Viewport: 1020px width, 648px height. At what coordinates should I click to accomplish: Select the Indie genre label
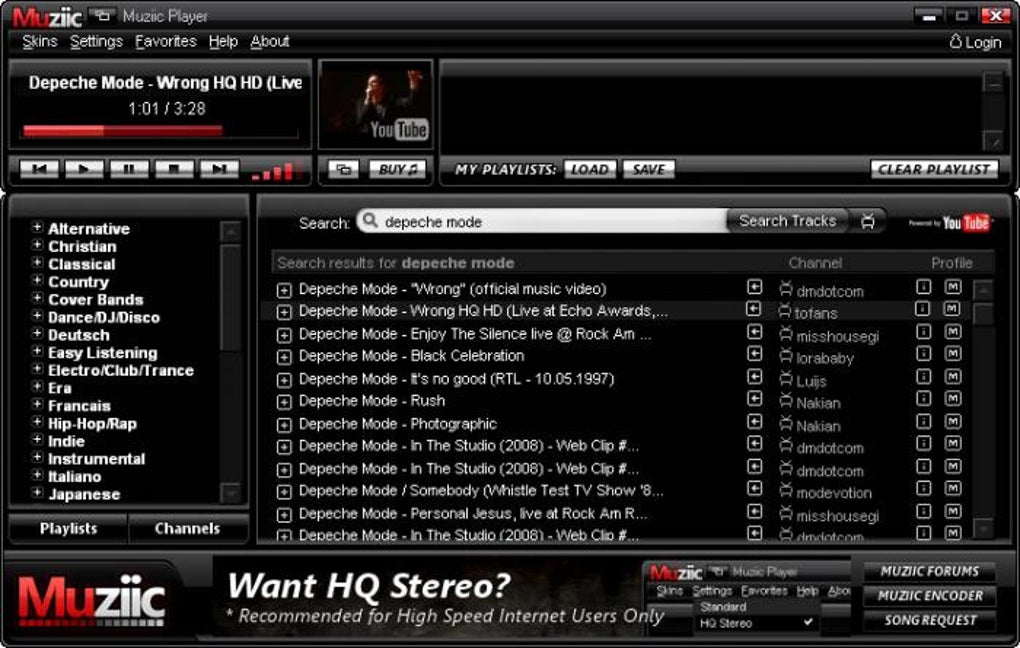tap(66, 441)
